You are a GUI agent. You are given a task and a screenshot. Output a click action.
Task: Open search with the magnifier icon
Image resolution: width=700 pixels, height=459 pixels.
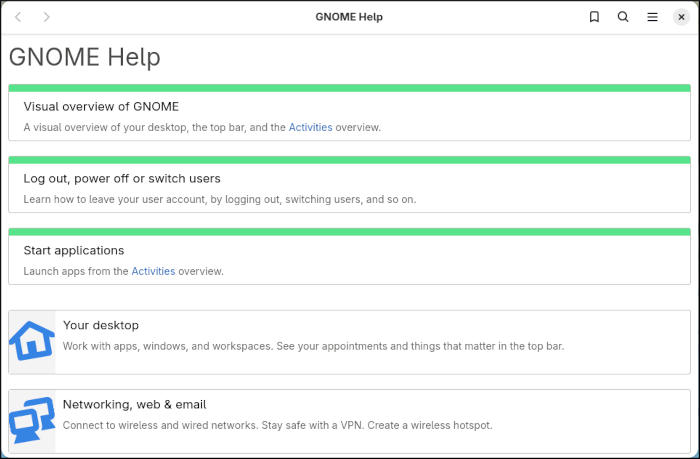click(623, 17)
